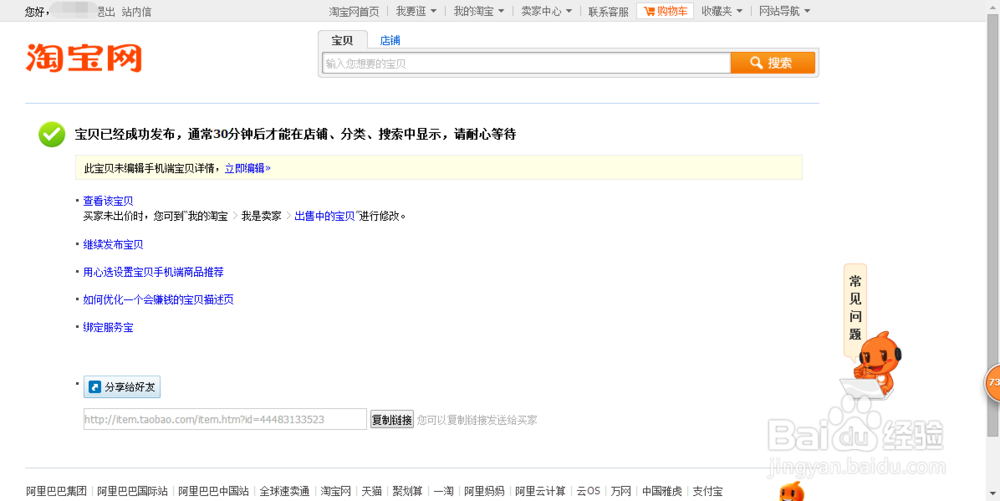
Task: Open the 常见问题 FAQ tab
Action: (x=855, y=309)
